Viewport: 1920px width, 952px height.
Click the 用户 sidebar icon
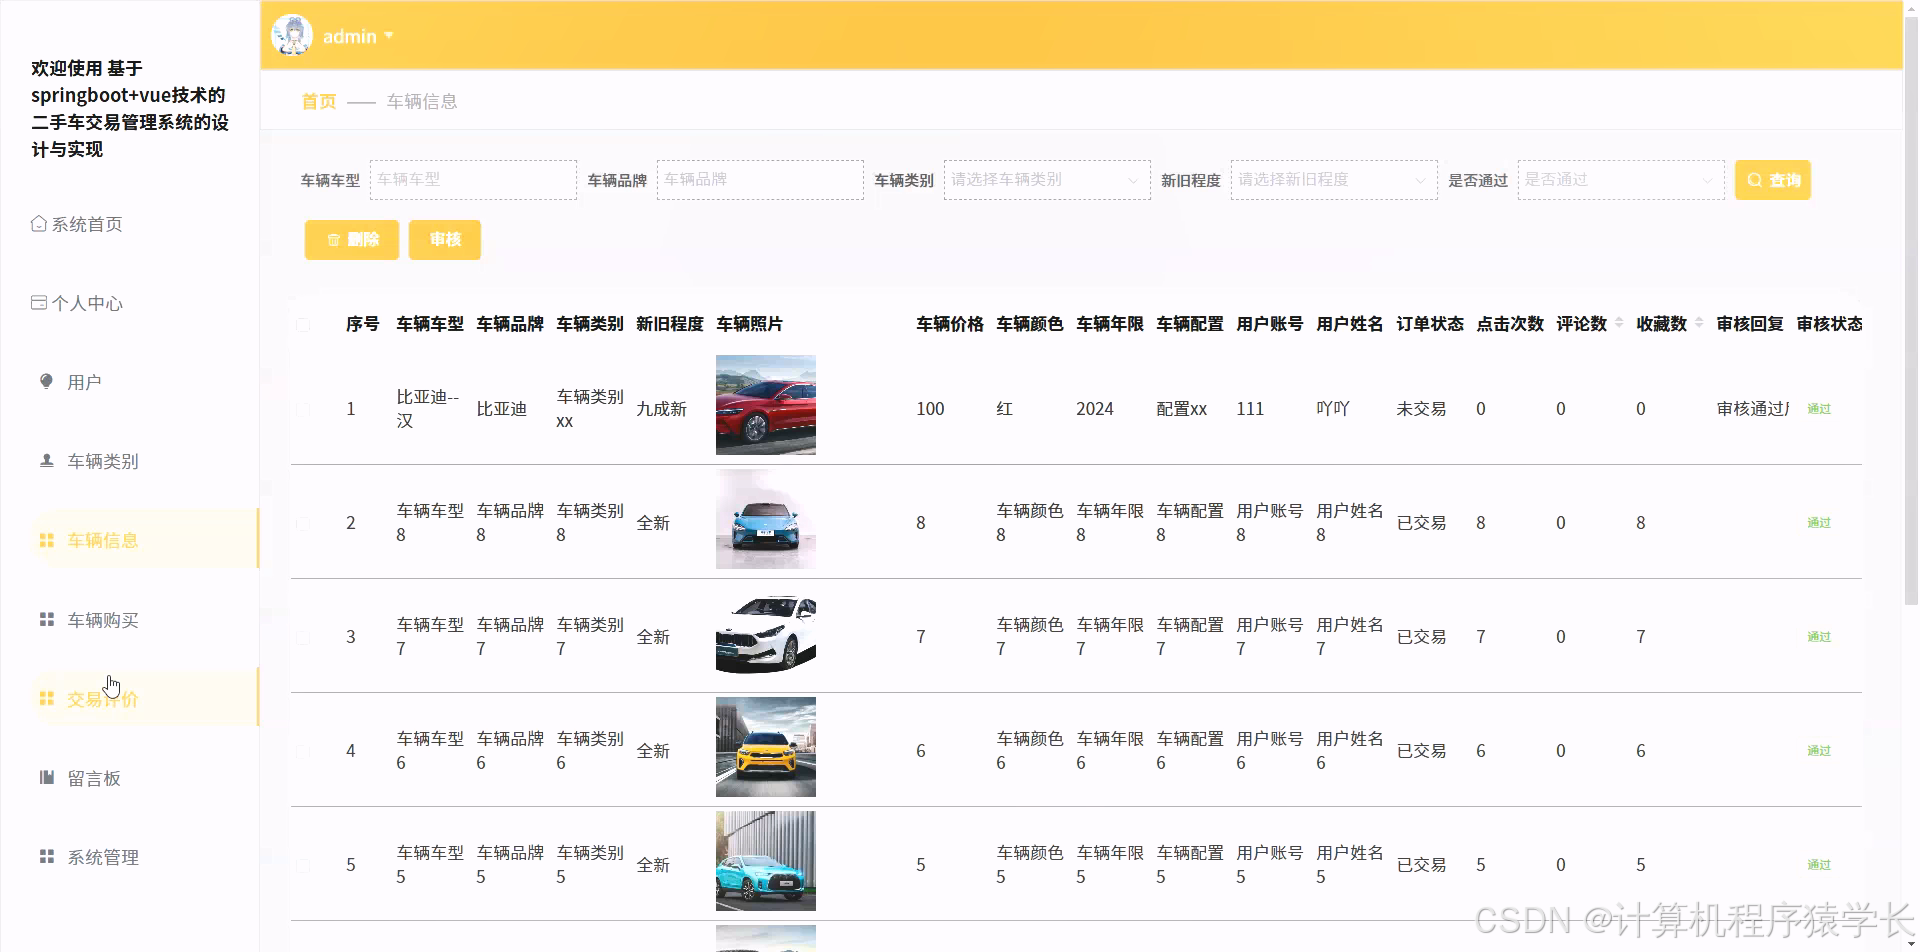[x=46, y=381]
